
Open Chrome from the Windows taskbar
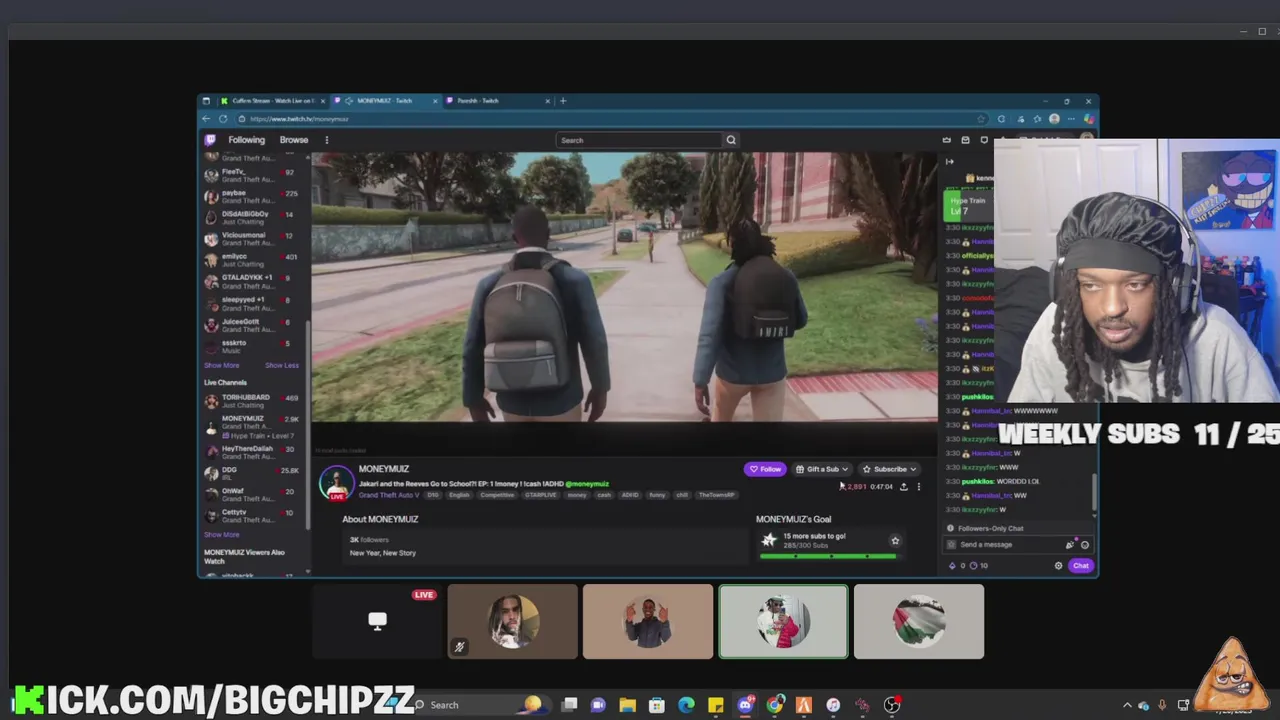point(774,705)
